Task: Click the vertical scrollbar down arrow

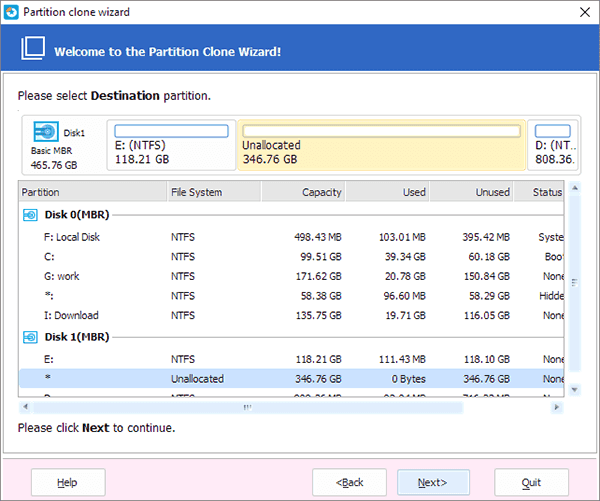Action: (x=574, y=390)
